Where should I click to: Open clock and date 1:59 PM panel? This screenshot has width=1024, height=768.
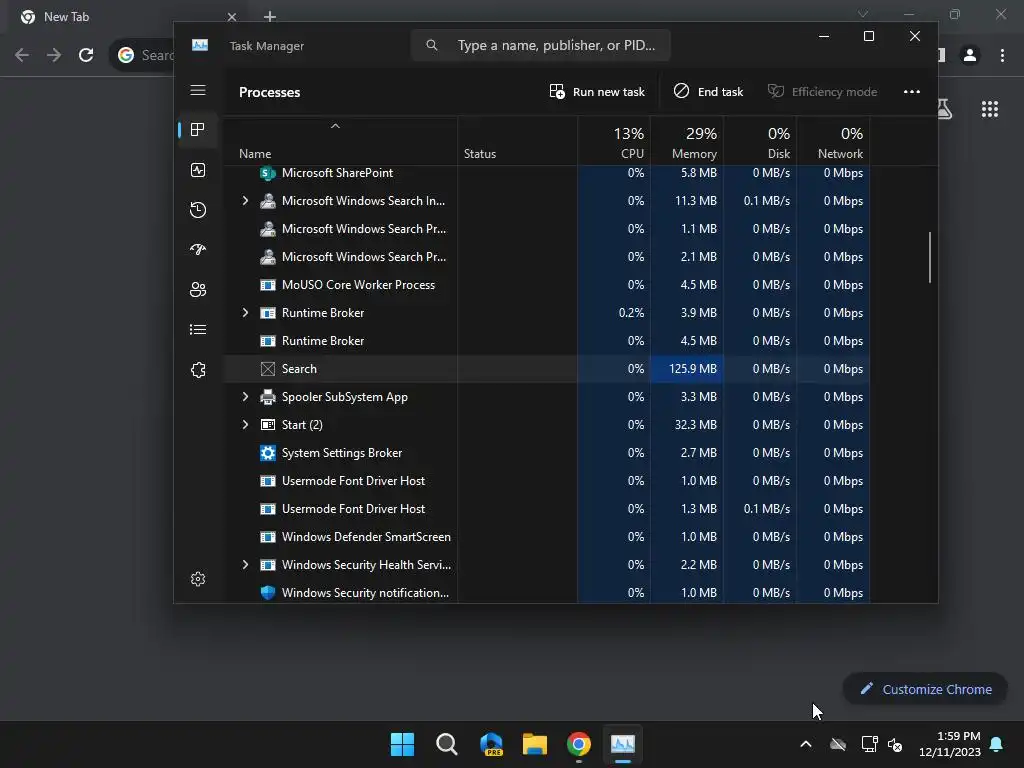coord(950,744)
